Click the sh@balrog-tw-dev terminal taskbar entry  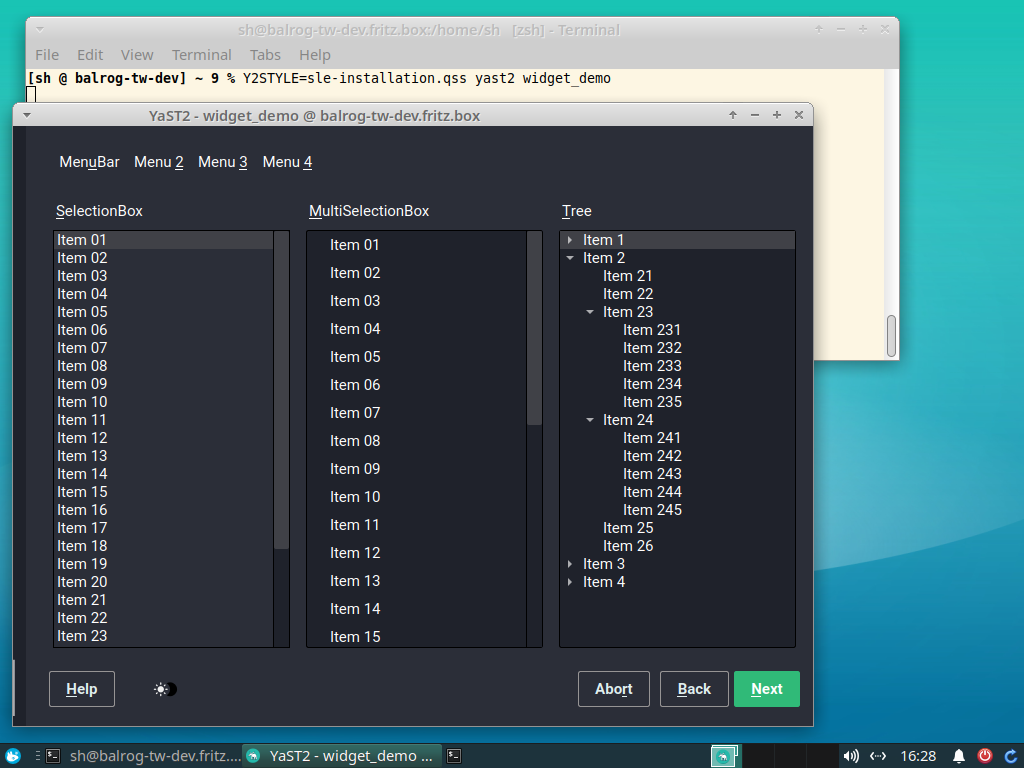(x=143, y=756)
